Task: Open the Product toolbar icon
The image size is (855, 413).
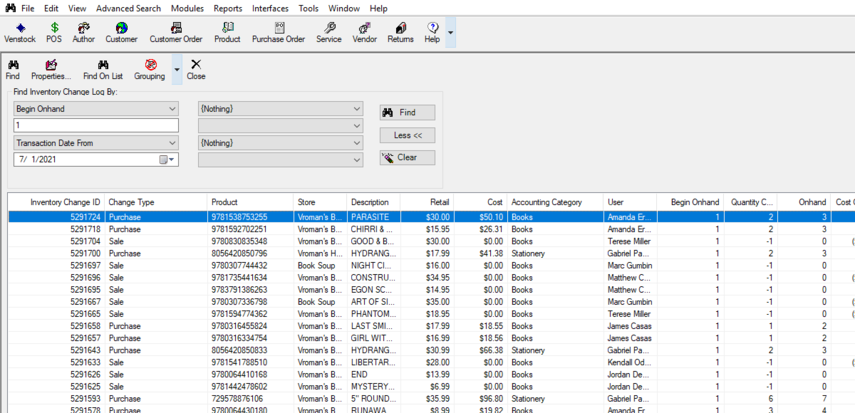Action: (x=227, y=33)
